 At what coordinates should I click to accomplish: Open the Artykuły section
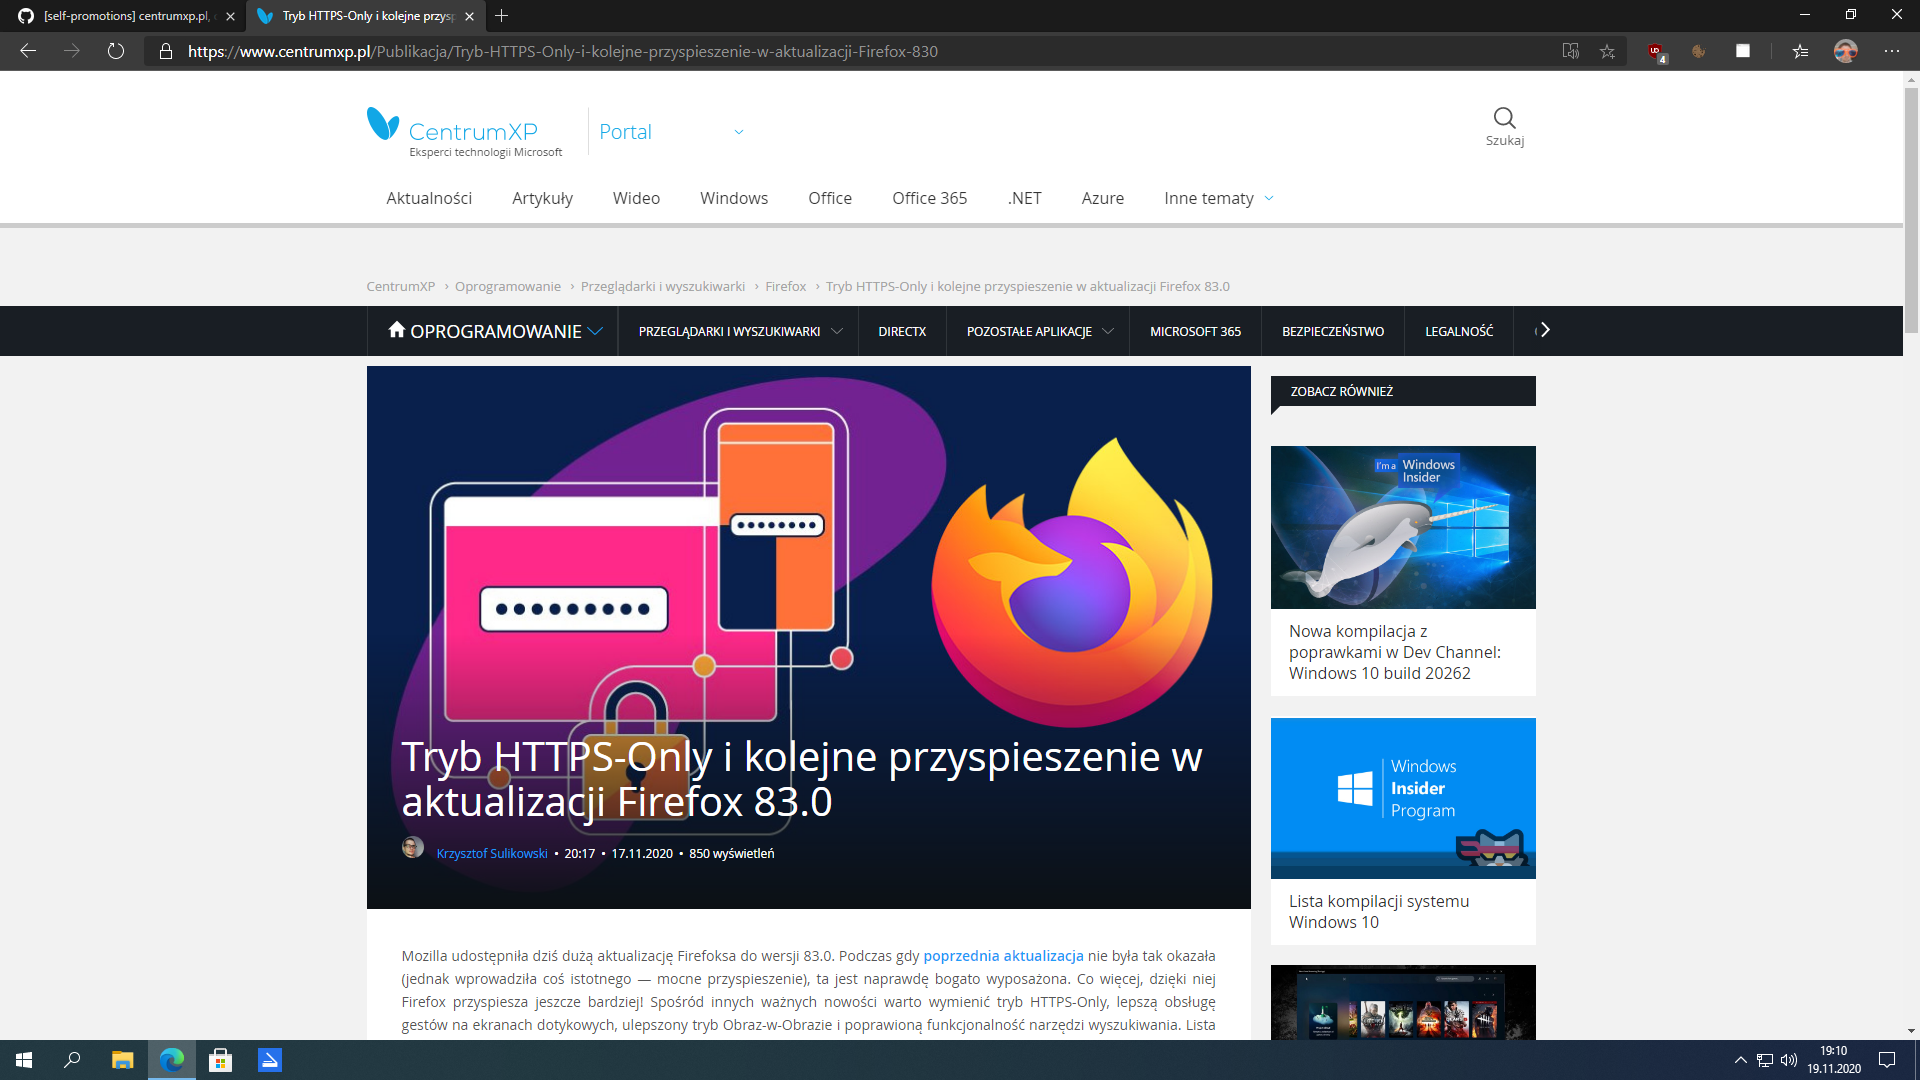(x=543, y=198)
